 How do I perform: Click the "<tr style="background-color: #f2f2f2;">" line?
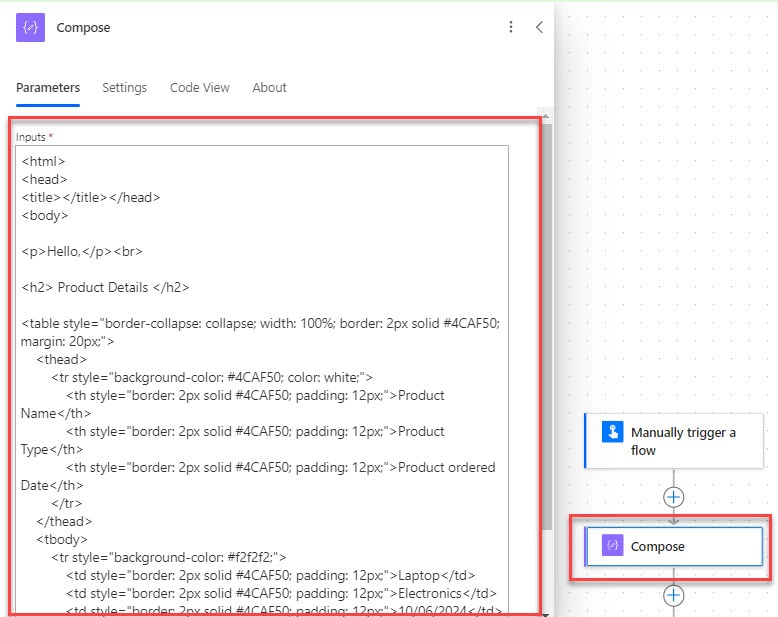pyautogui.click(x=169, y=557)
